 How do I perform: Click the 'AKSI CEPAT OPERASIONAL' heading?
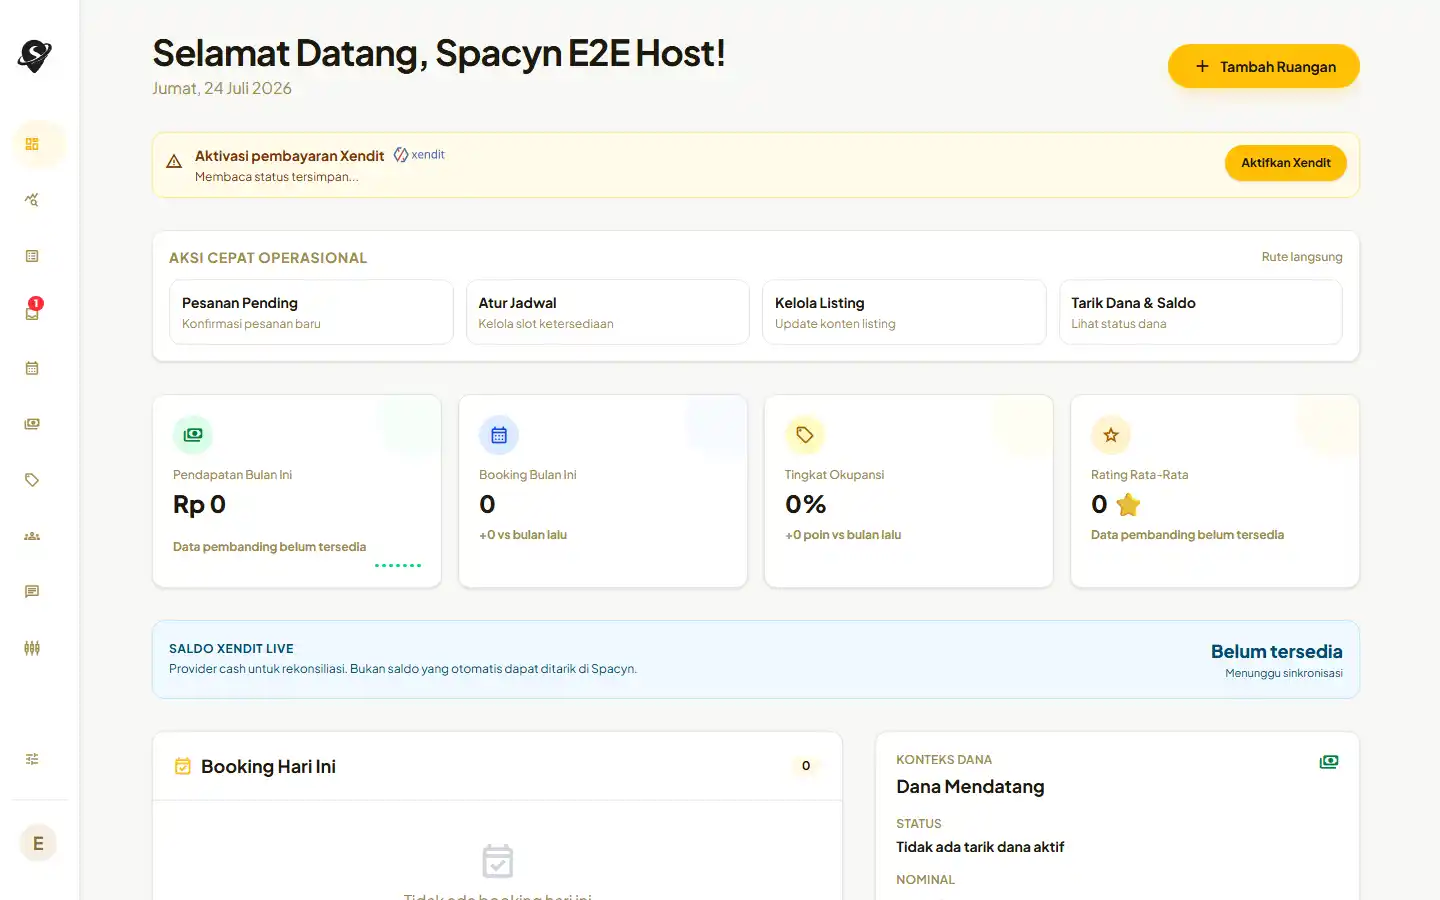268,258
